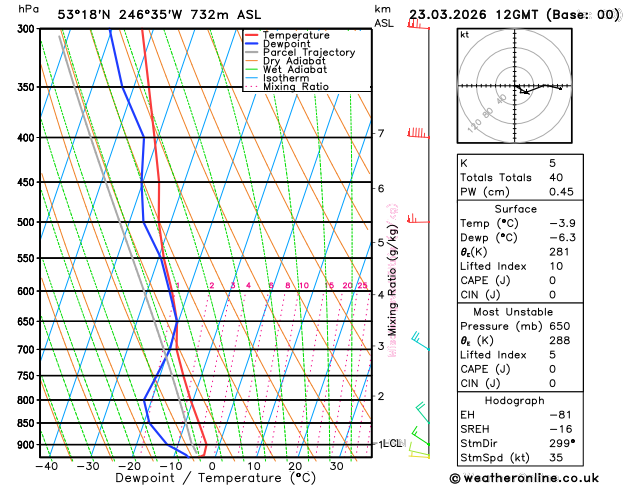Click the '-10' temperature axis label
Screen dimensions: 629x486
point(171,466)
